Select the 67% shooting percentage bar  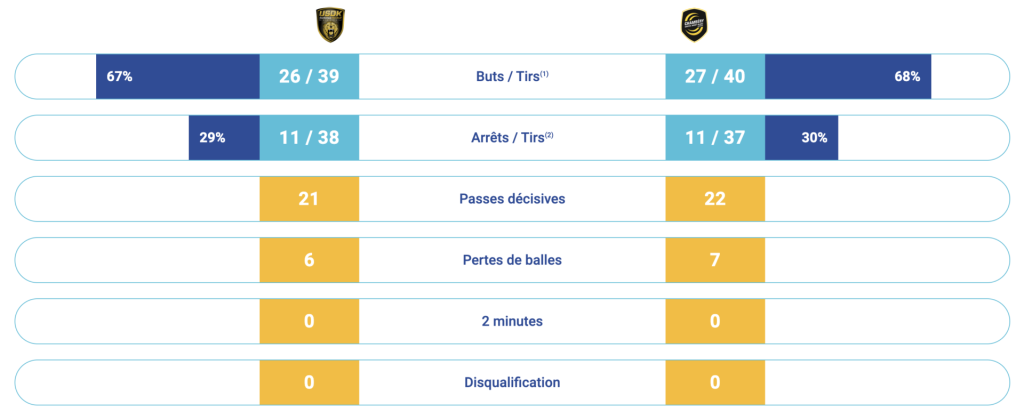pos(178,76)
